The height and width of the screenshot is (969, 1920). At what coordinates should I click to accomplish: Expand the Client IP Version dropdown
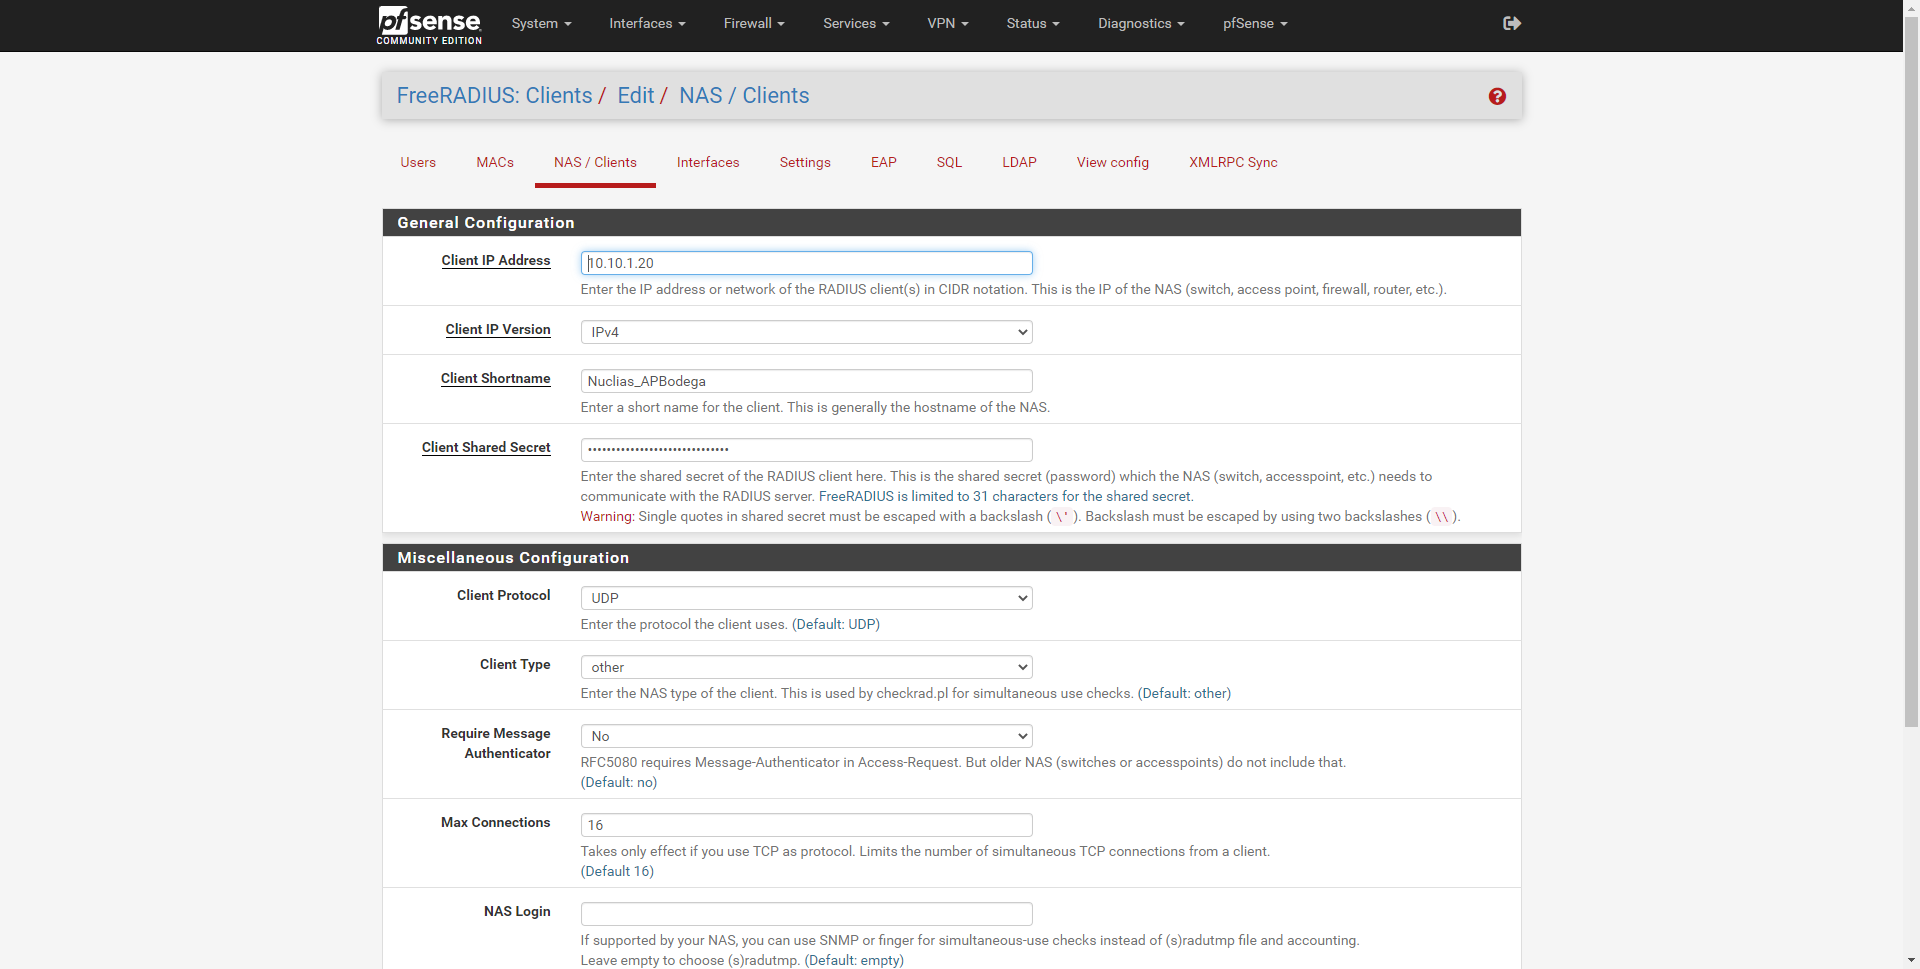tap(806, 332)
